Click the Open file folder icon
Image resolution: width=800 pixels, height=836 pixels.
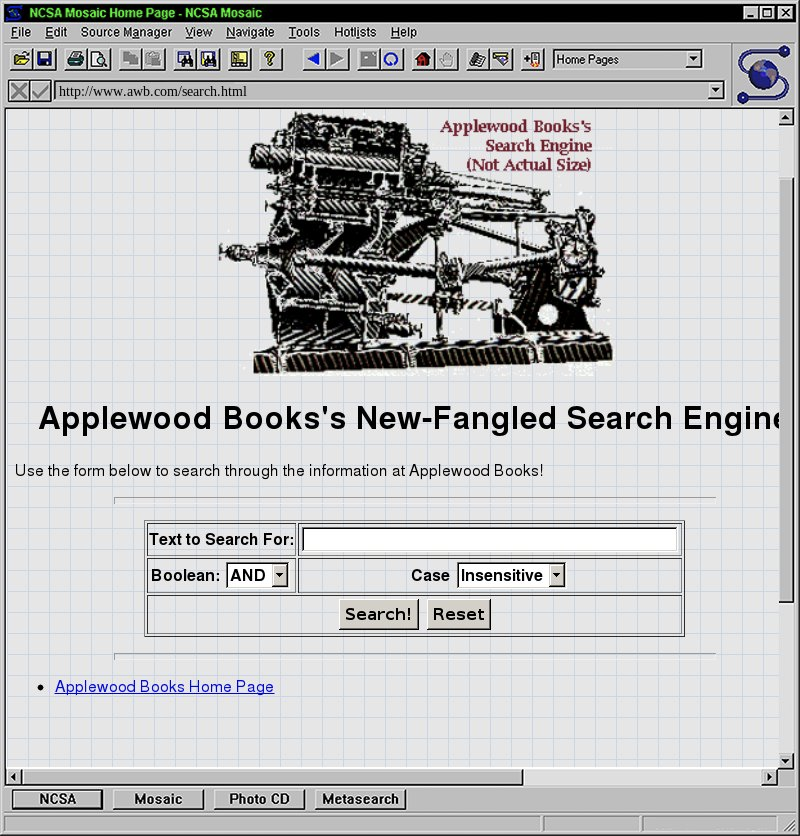click(21, 60)
